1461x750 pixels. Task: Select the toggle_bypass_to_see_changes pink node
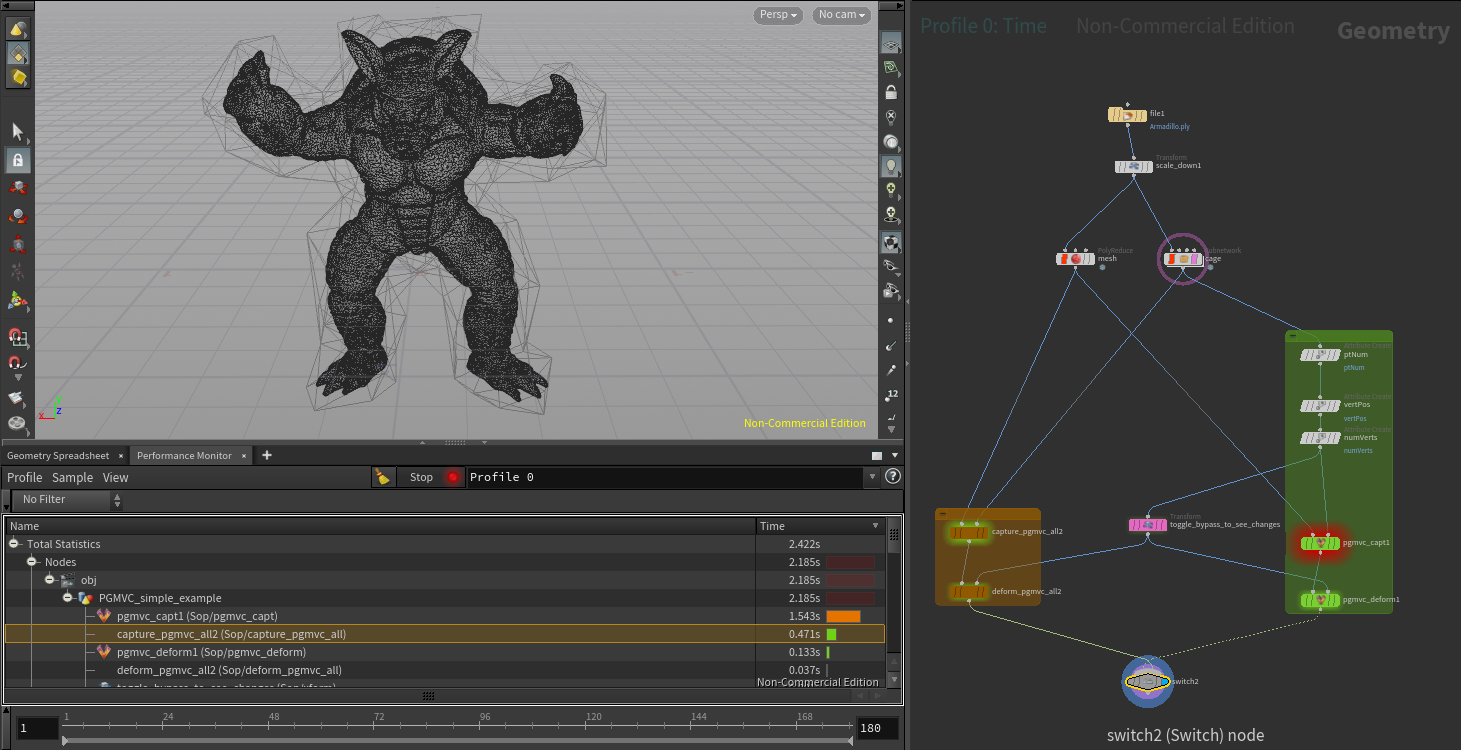point(1148,525)
